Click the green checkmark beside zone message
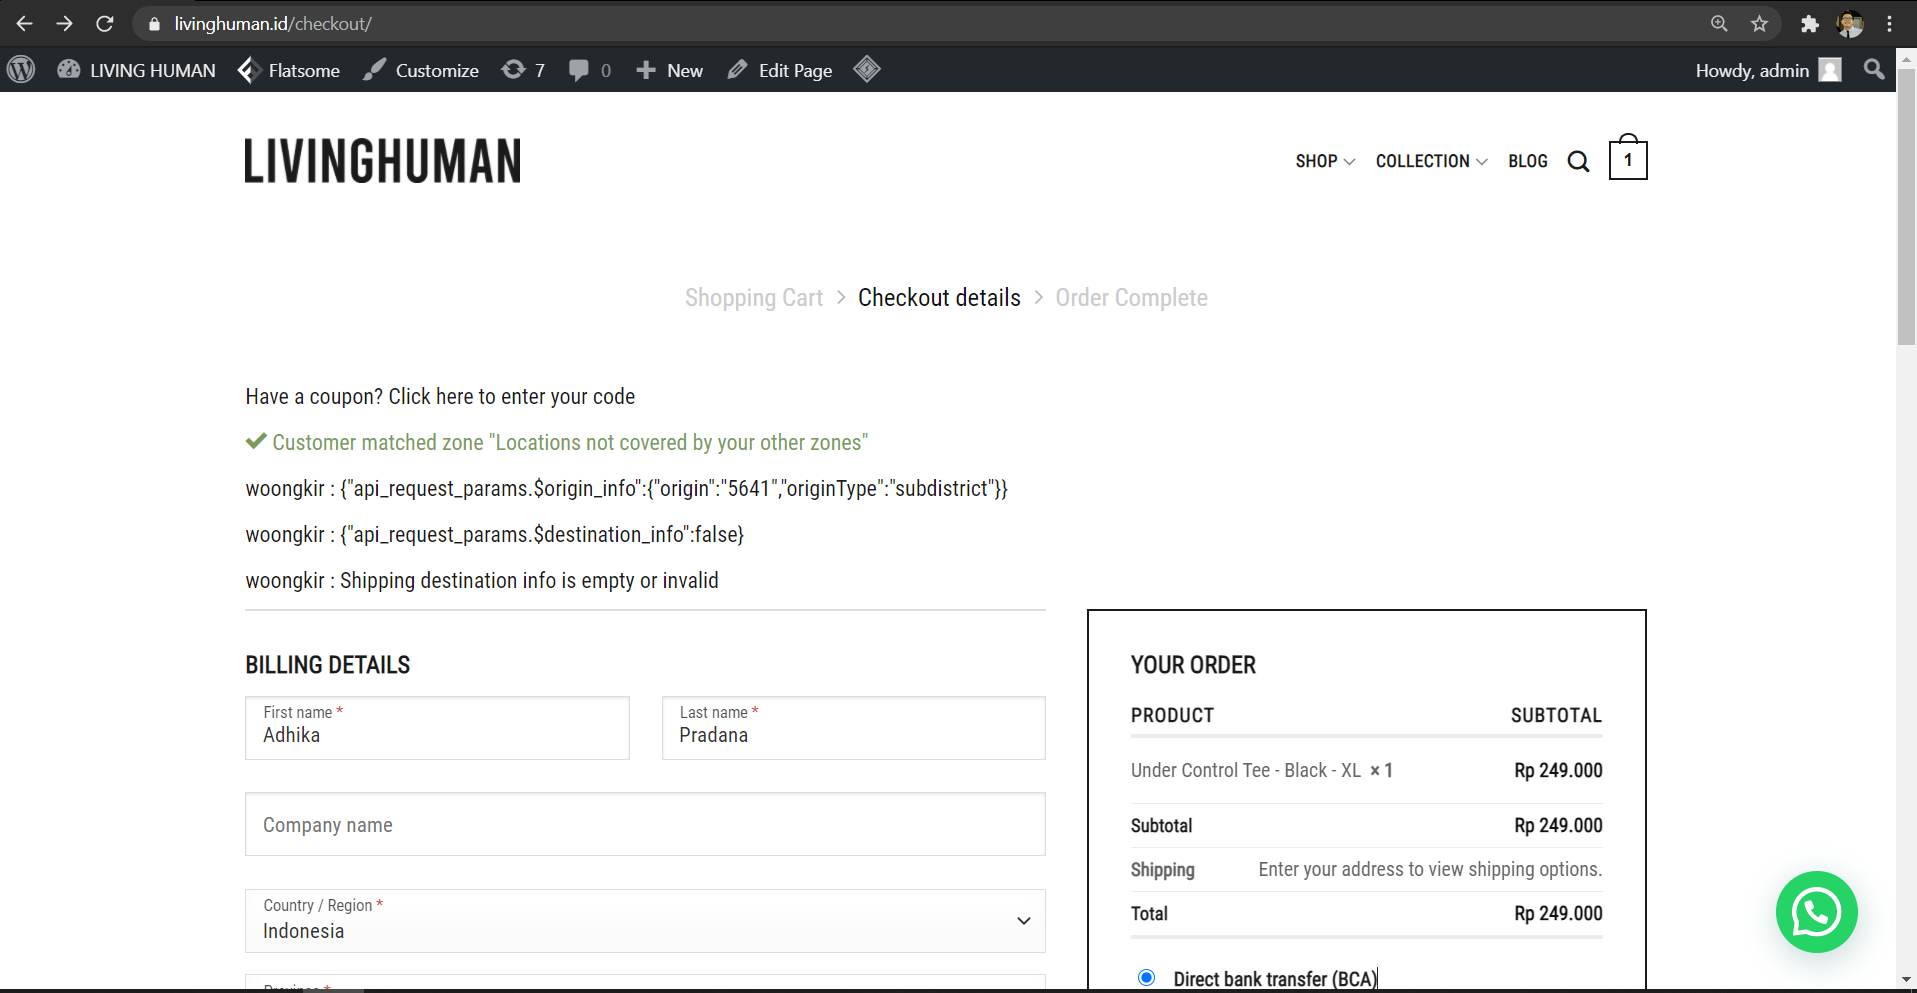This screenshot has width=1917, height=993. (256, 441)
